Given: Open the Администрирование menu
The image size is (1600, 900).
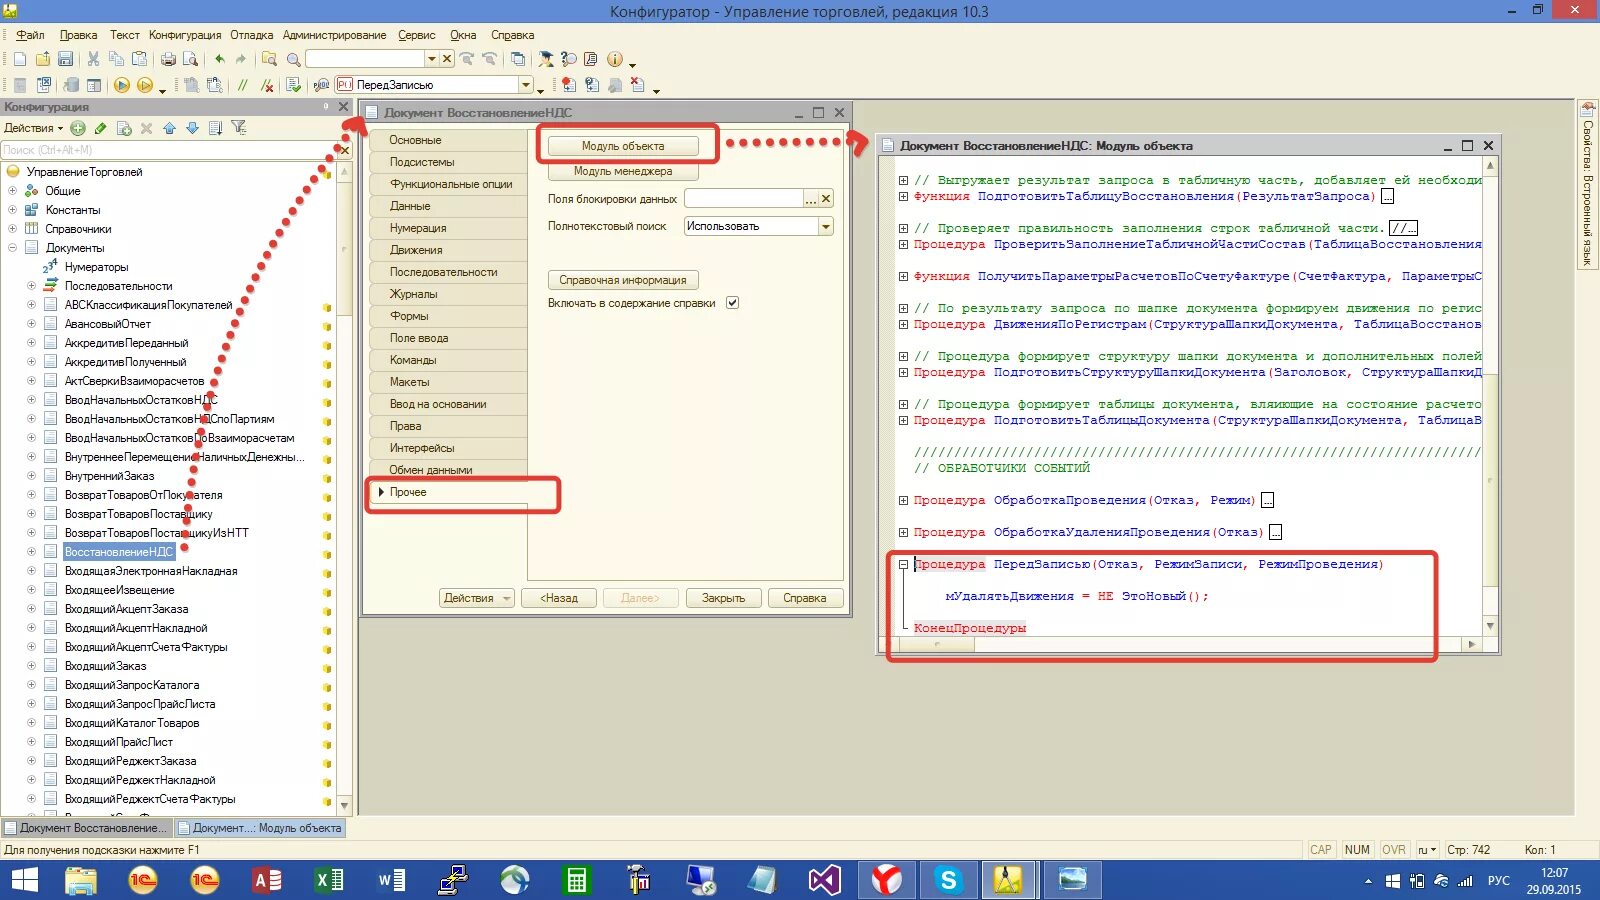Looking at the screenshot, I should point(334,35).
